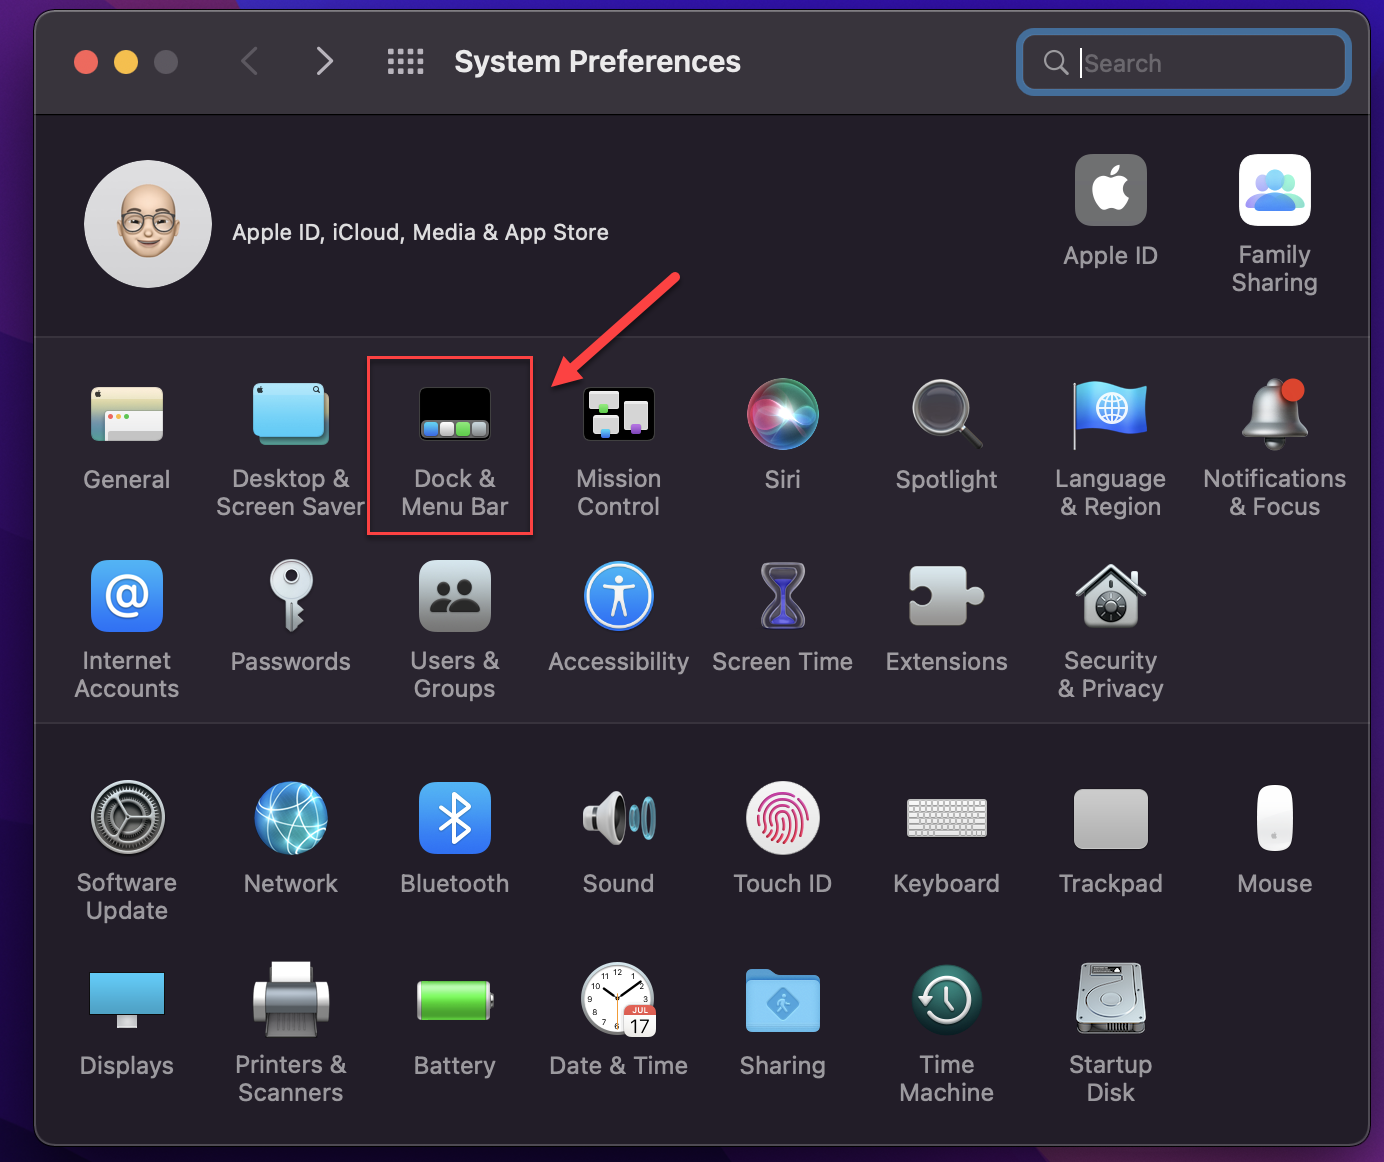Go forward with the right chevron
Image resolution: width=1384 pixels, height=1162 pixels.
(324, 61)
